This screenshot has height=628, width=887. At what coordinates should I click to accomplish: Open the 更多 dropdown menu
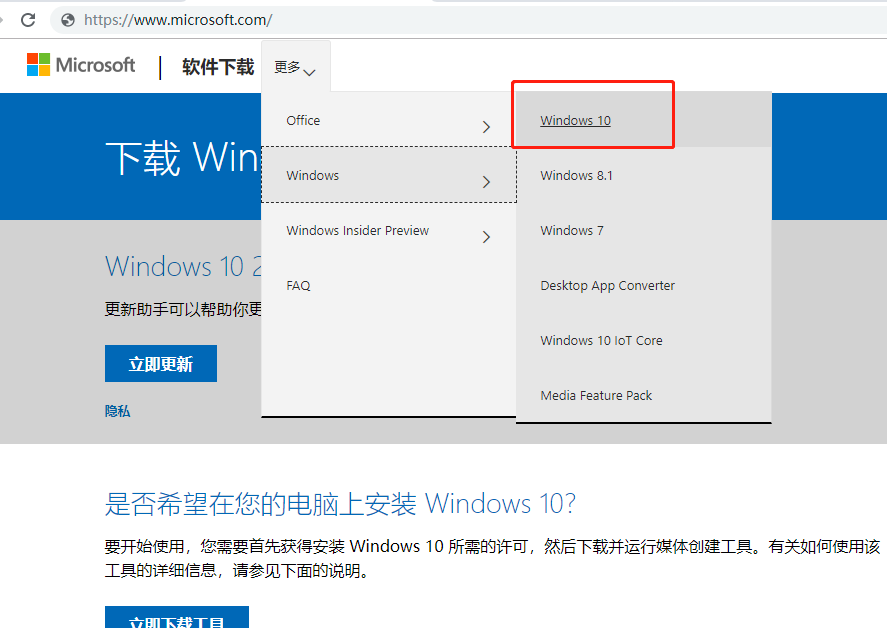pyautogui.click(x=295, y=67)
